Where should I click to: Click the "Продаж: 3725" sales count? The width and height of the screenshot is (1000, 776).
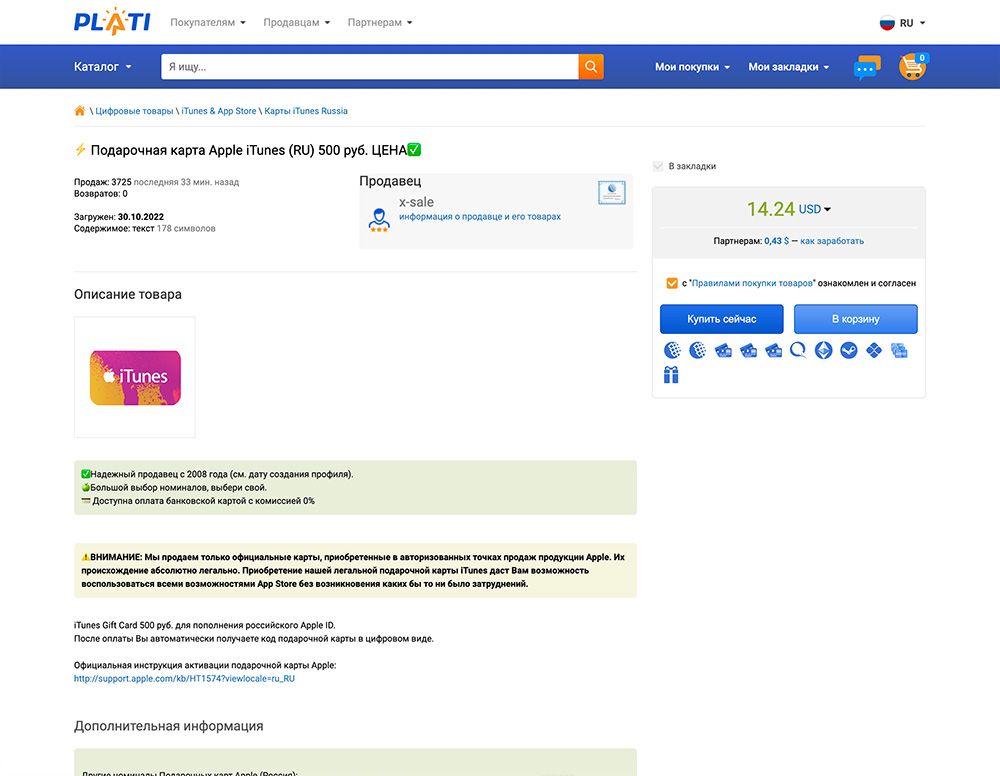coord(103,182)
